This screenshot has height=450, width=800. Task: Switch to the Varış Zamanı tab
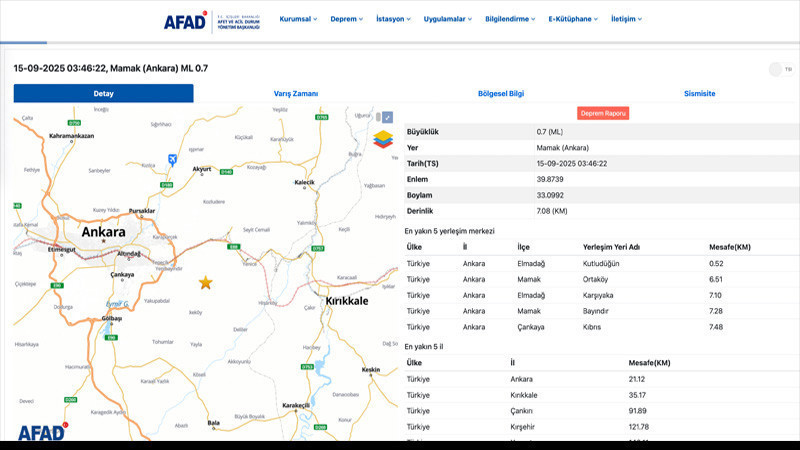(296, 93)
